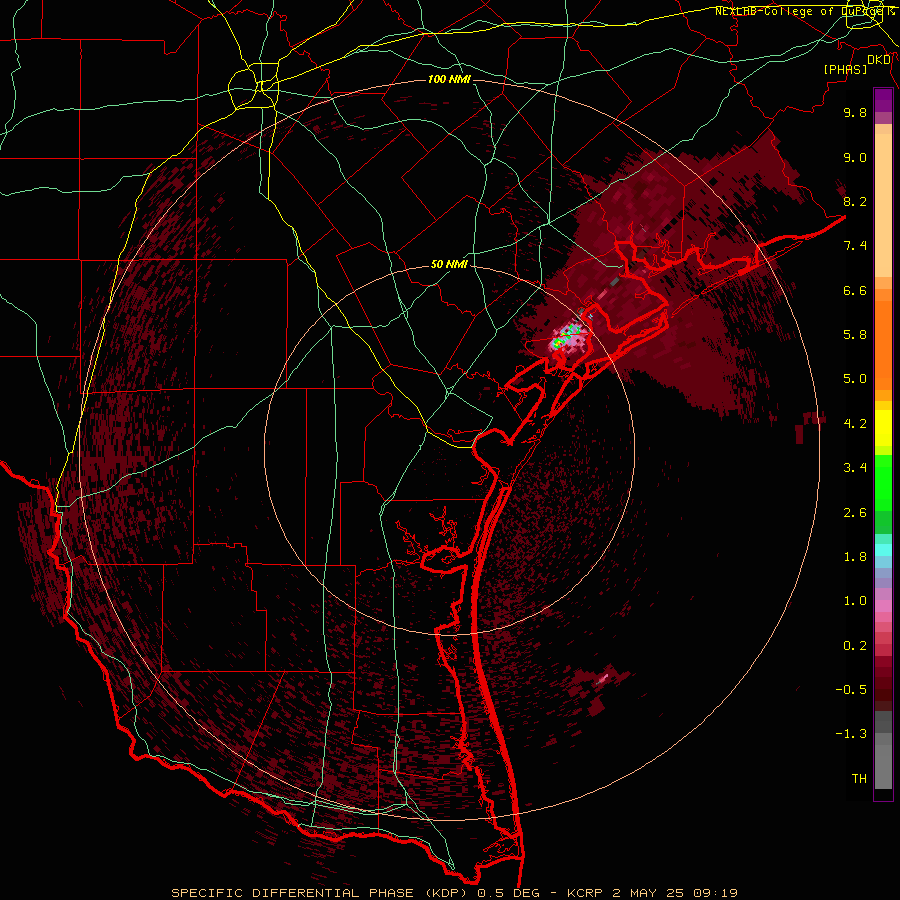Click the yellow band of the color bar
The width and height of the screenshot is (900, 900).
coord(883,428)
